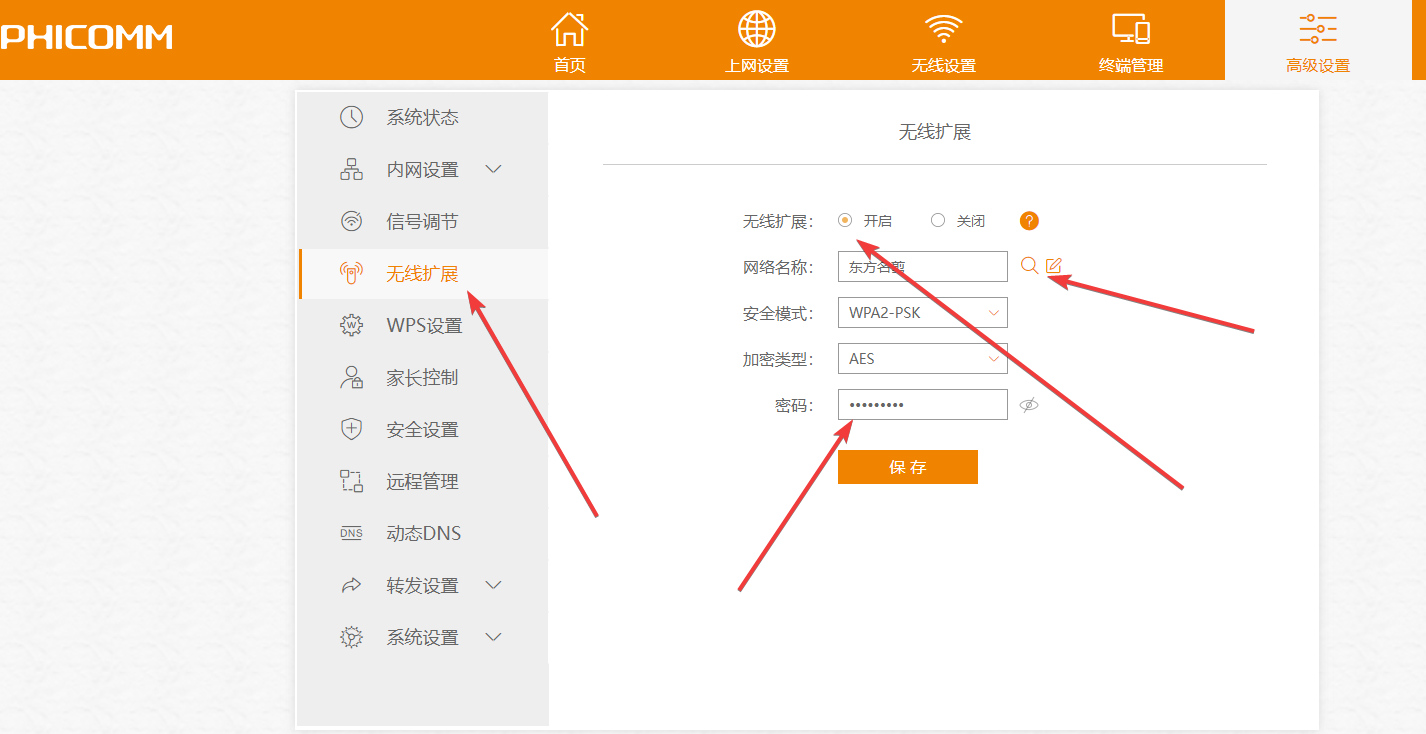Open the 高级设置 sliders icon
1426x734 pixels.
(1318, 29)
